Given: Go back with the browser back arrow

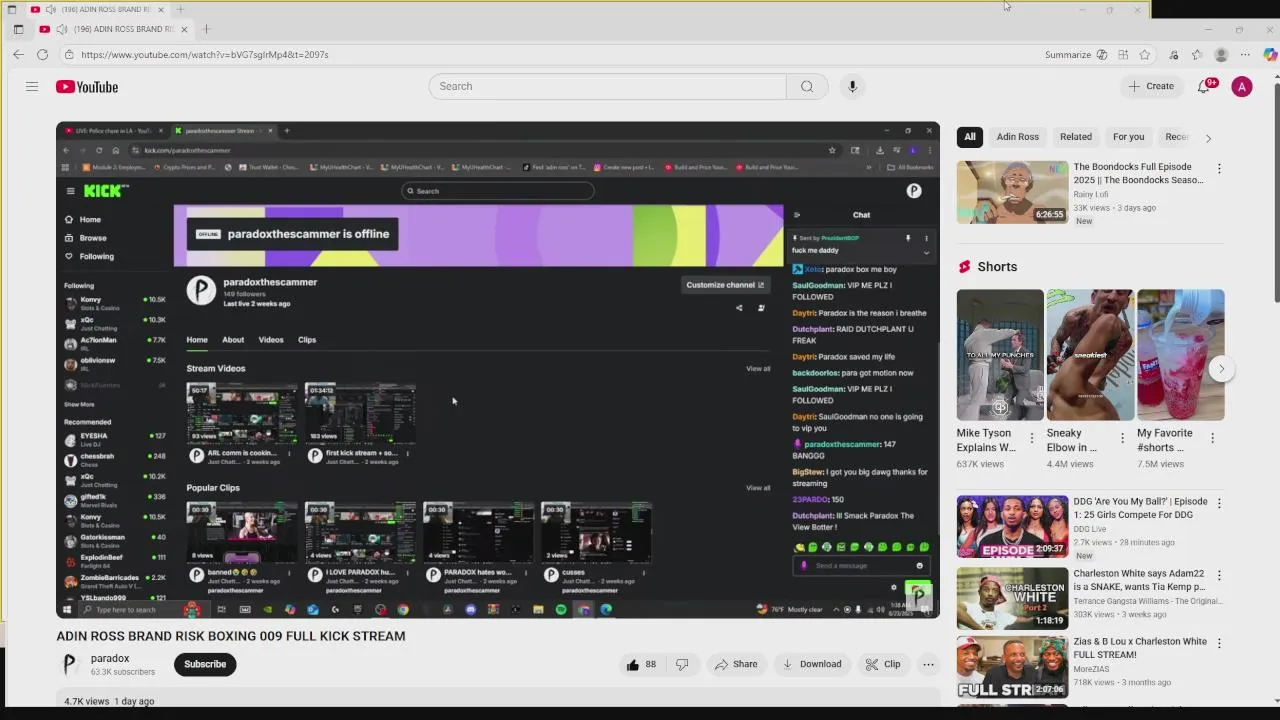Looking at the screenshot, I should point(18,55).
